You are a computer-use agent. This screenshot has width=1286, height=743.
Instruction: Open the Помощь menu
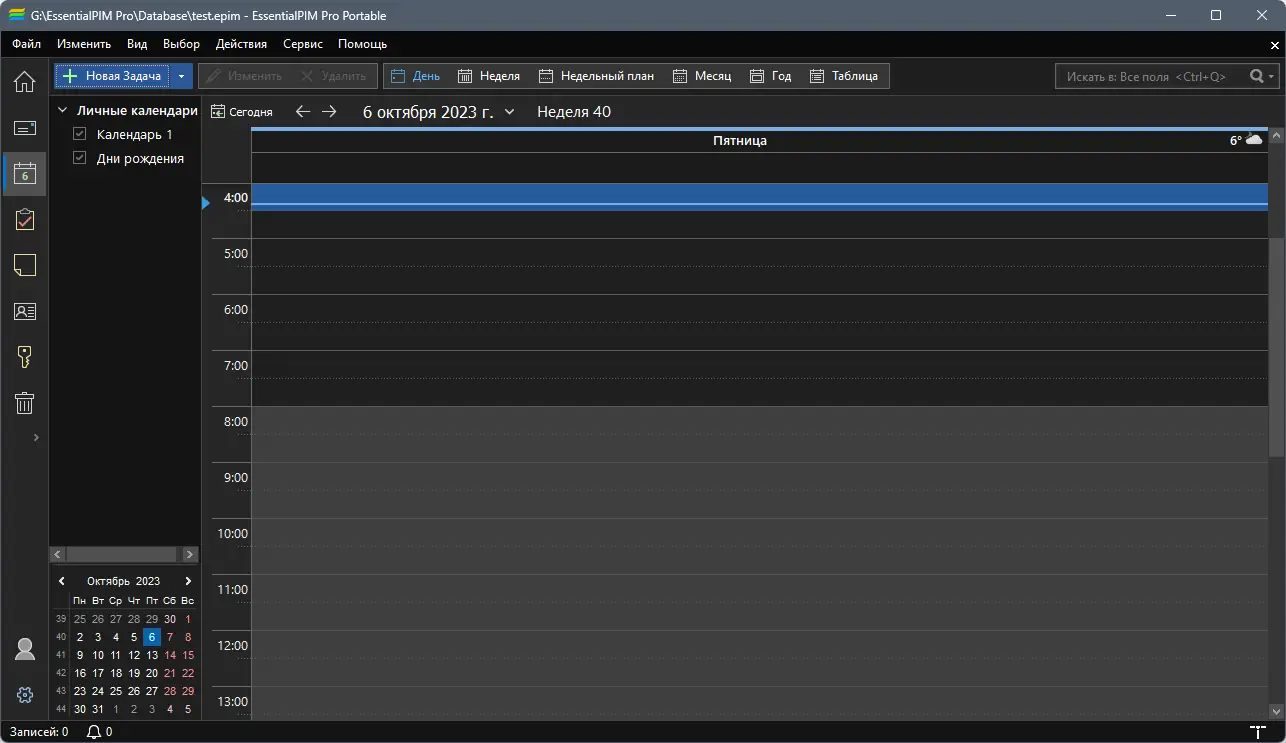(x=362, y=44)
